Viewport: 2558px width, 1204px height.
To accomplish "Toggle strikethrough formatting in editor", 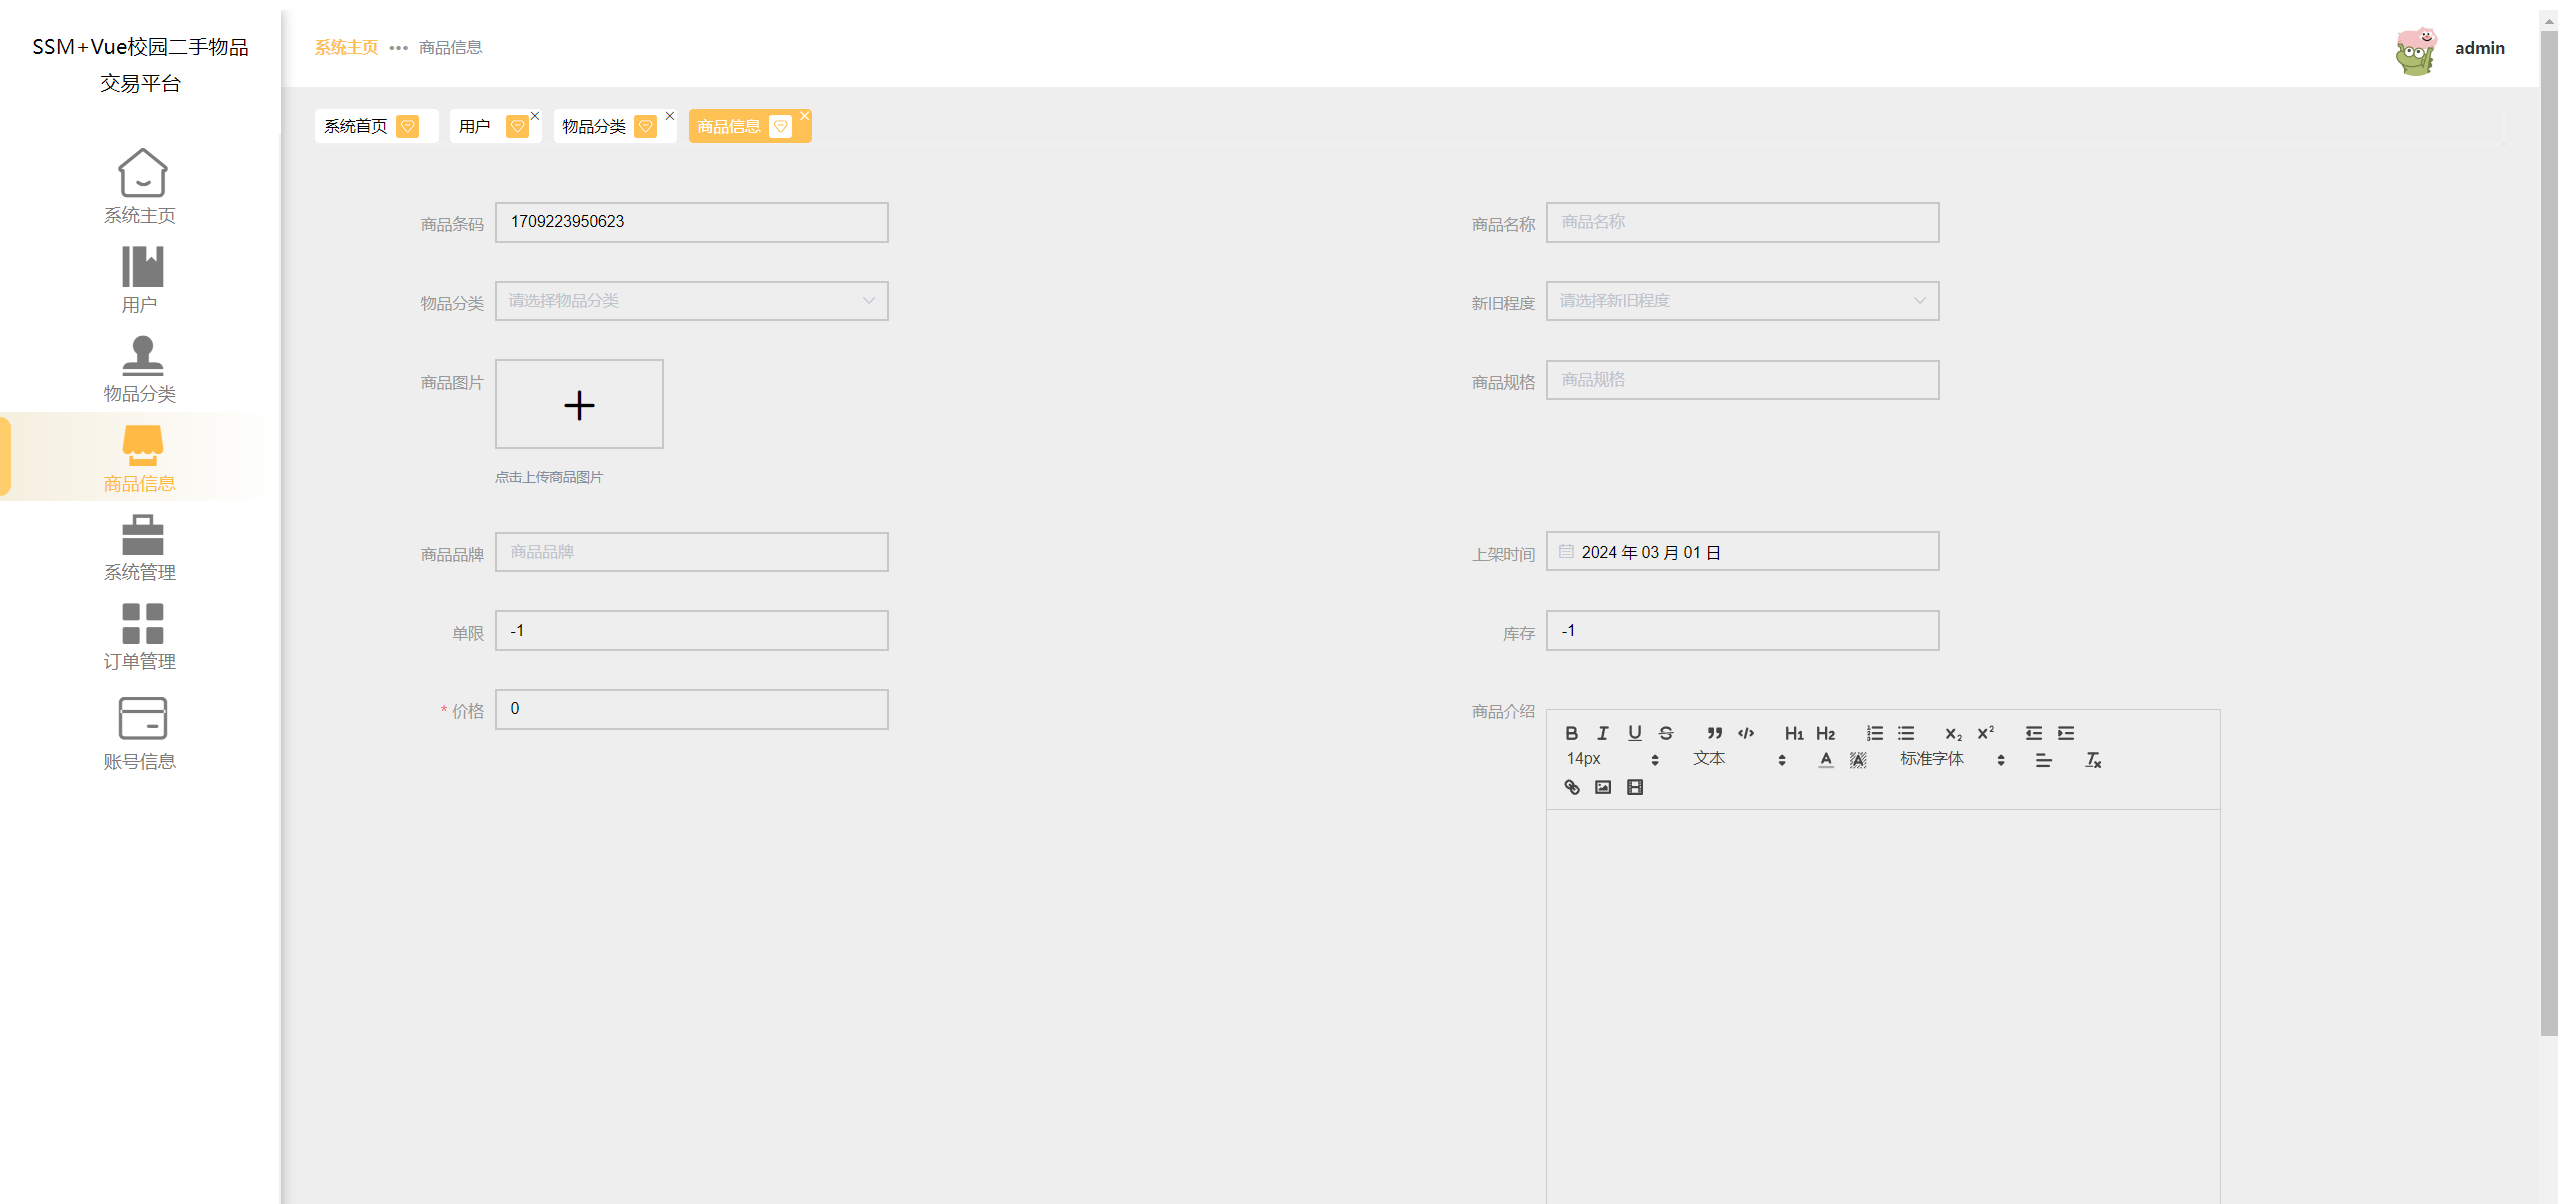I will point(1666,733).
